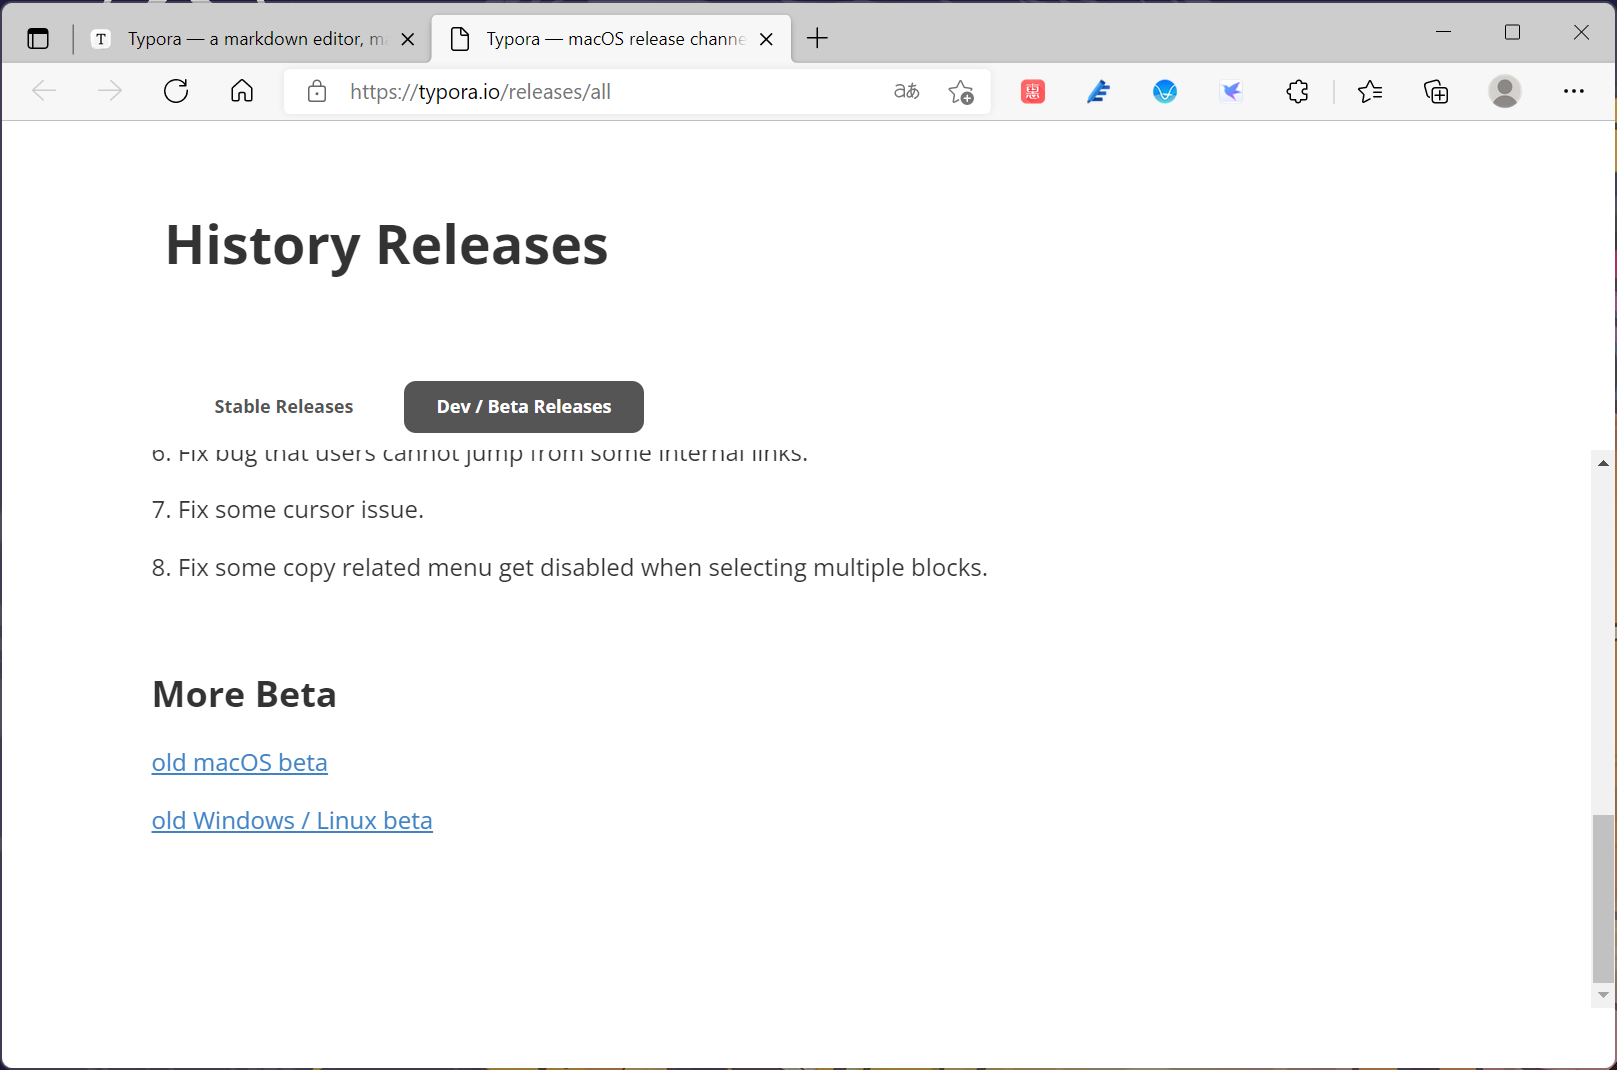
Task: View site information lock icon
Action: click(x=317, y=92)
